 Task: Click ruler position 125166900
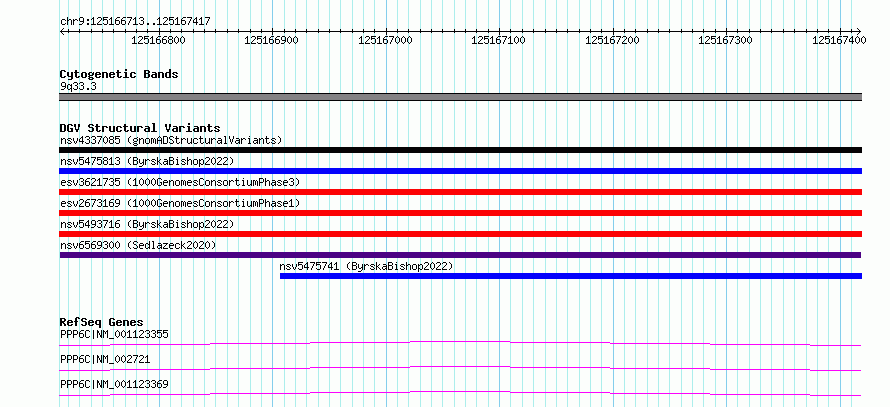[271, 40]
